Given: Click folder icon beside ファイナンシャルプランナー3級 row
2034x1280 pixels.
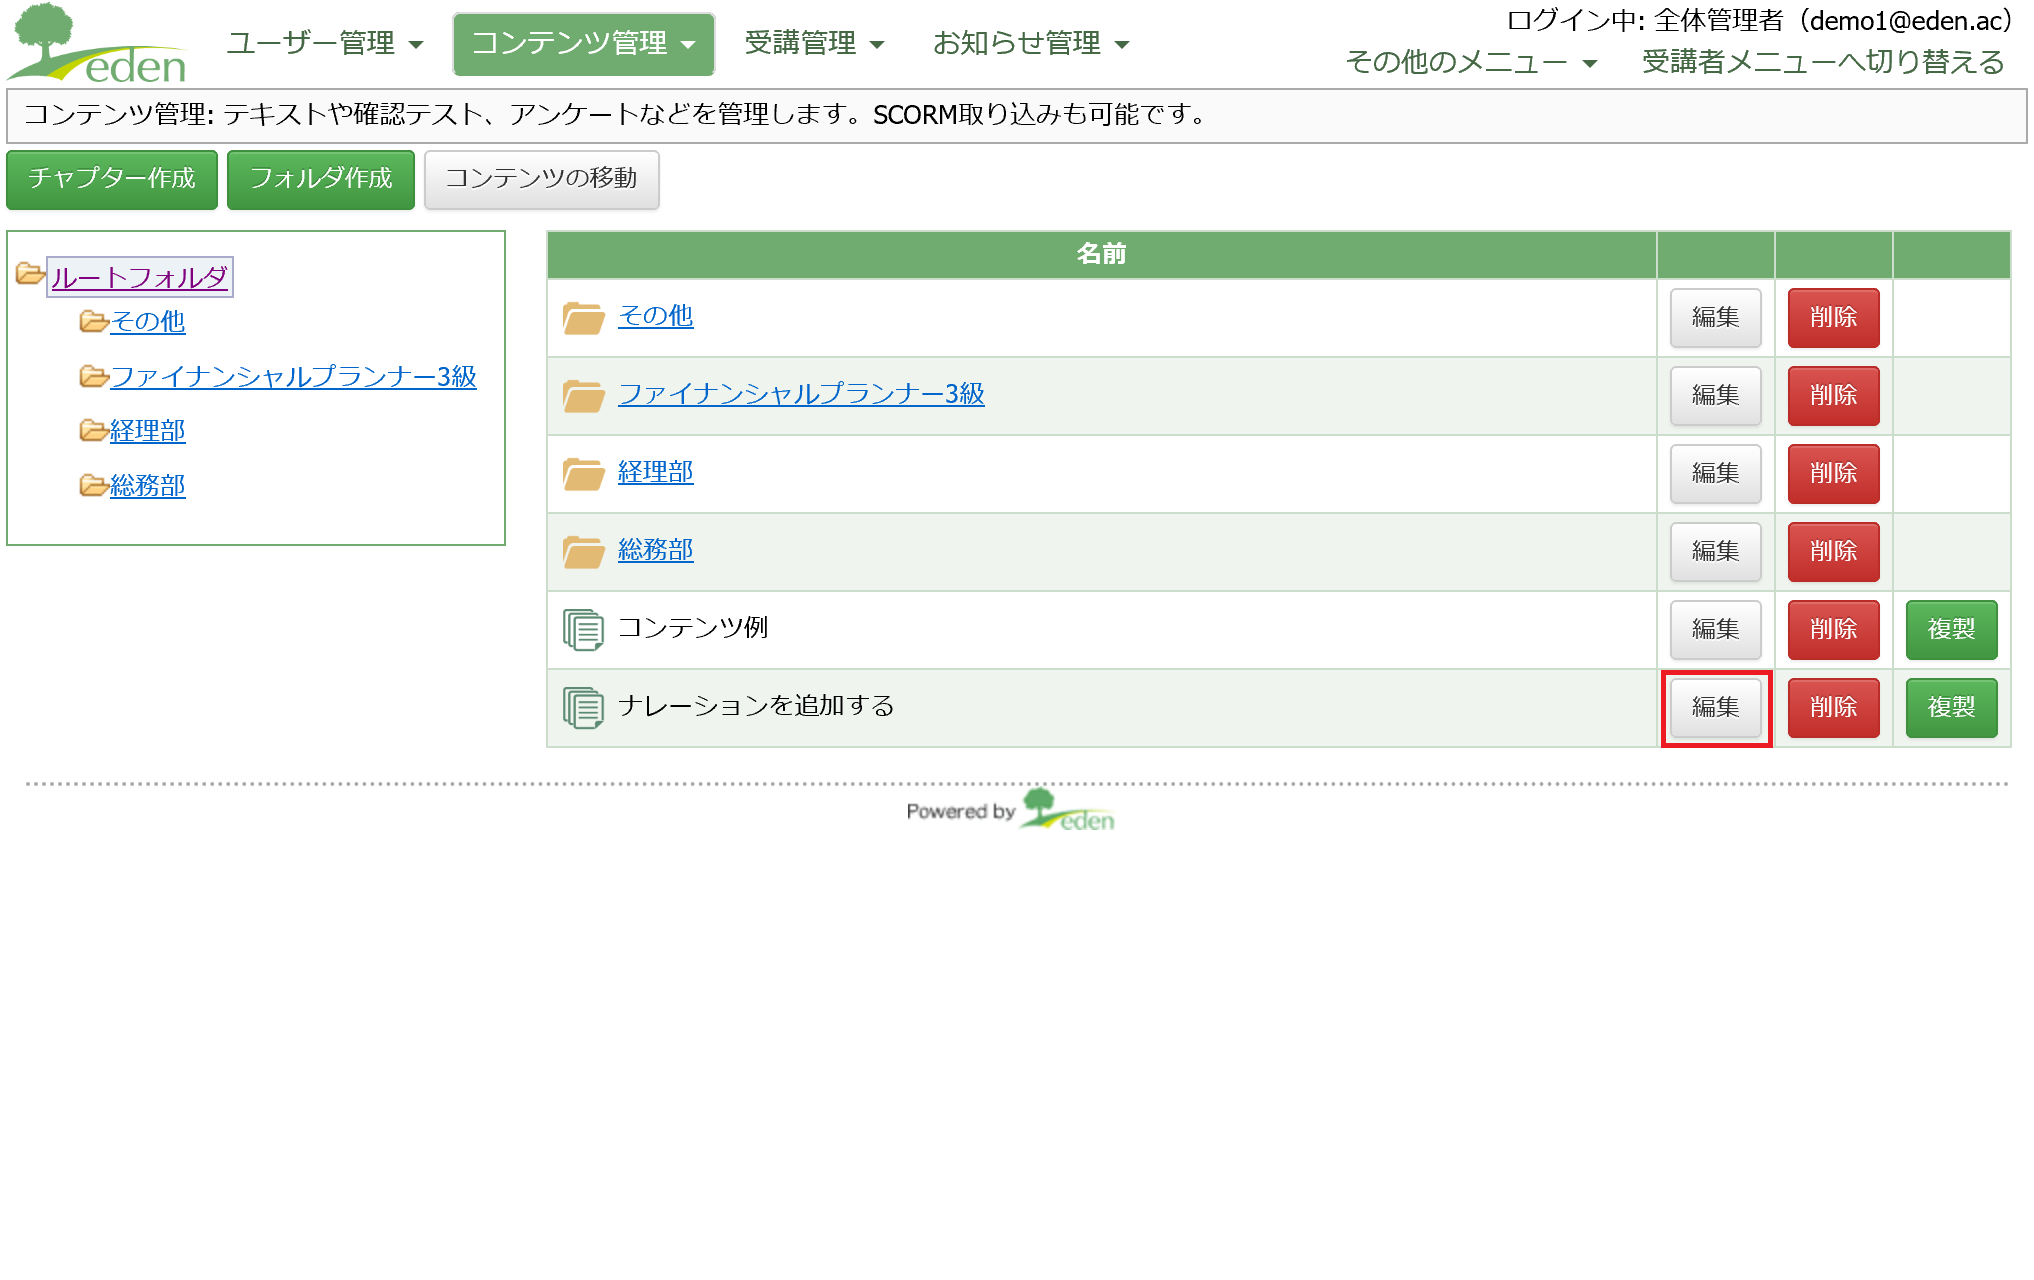Looking at the screenshot, I should click(x=583, y=396).
